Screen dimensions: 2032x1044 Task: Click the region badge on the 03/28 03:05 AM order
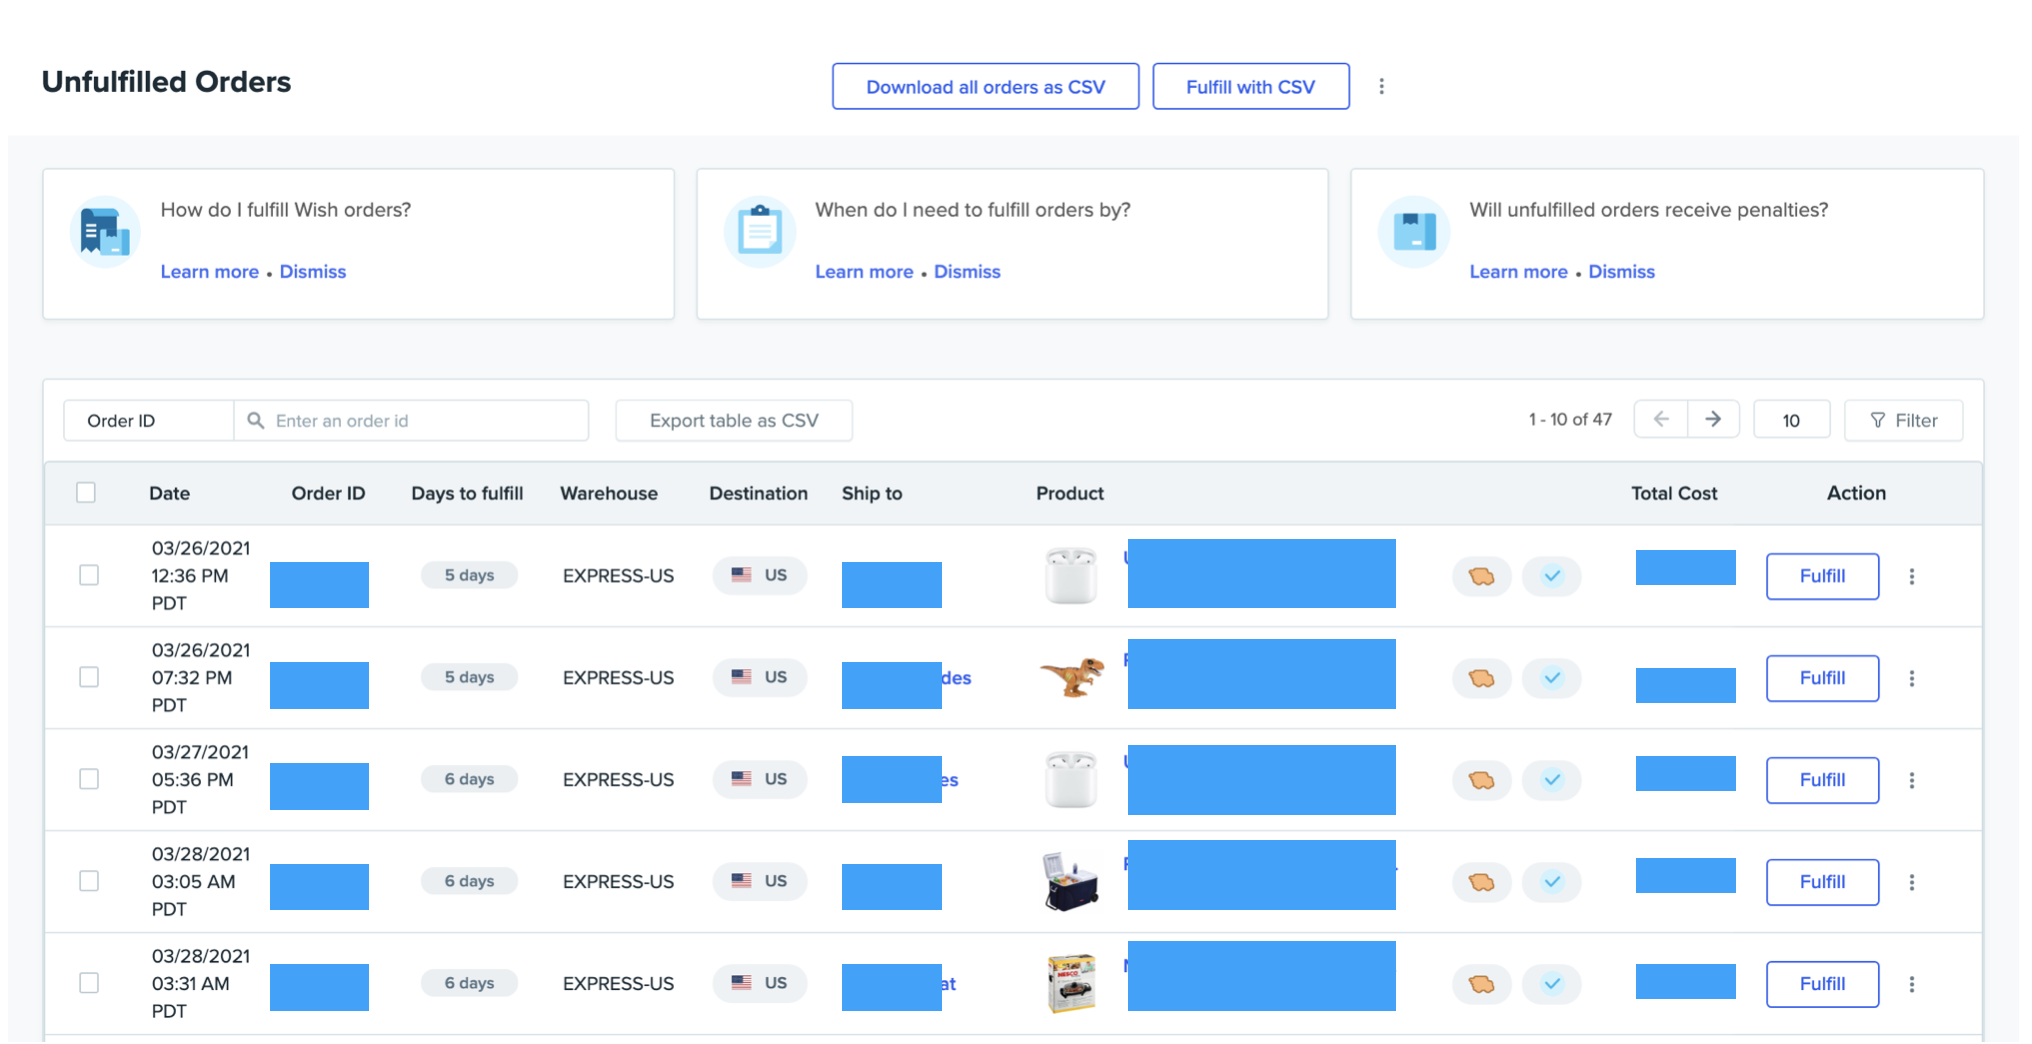(1481, 882)
